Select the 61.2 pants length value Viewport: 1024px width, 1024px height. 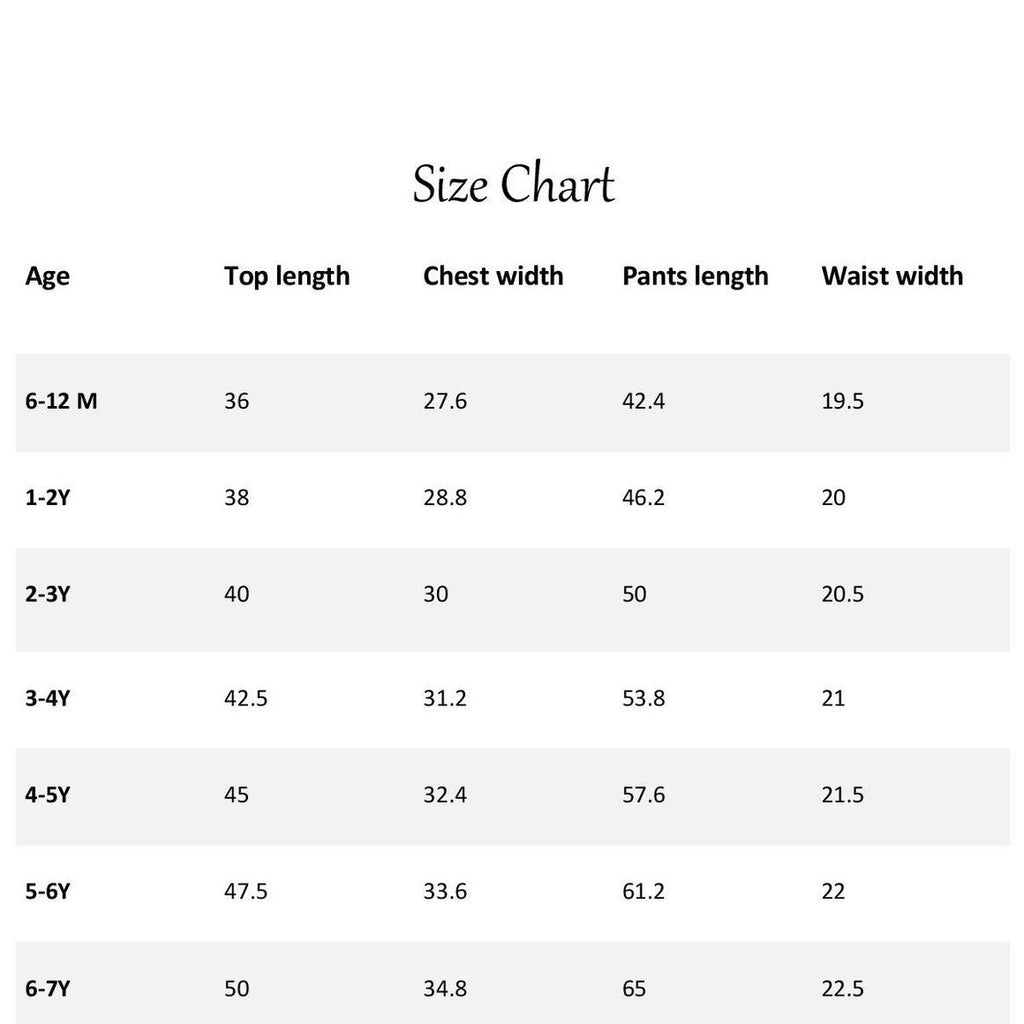(x=643, y=891)
